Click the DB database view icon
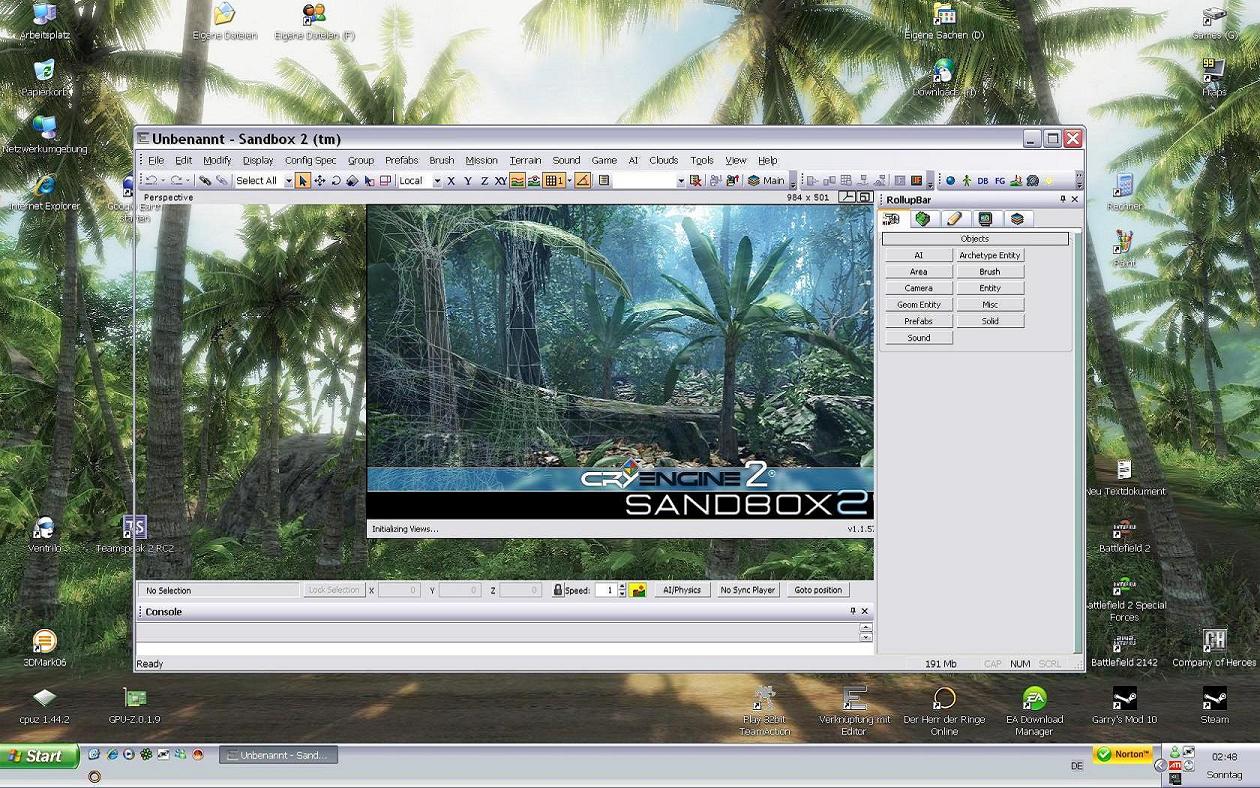 coord(982,181)
